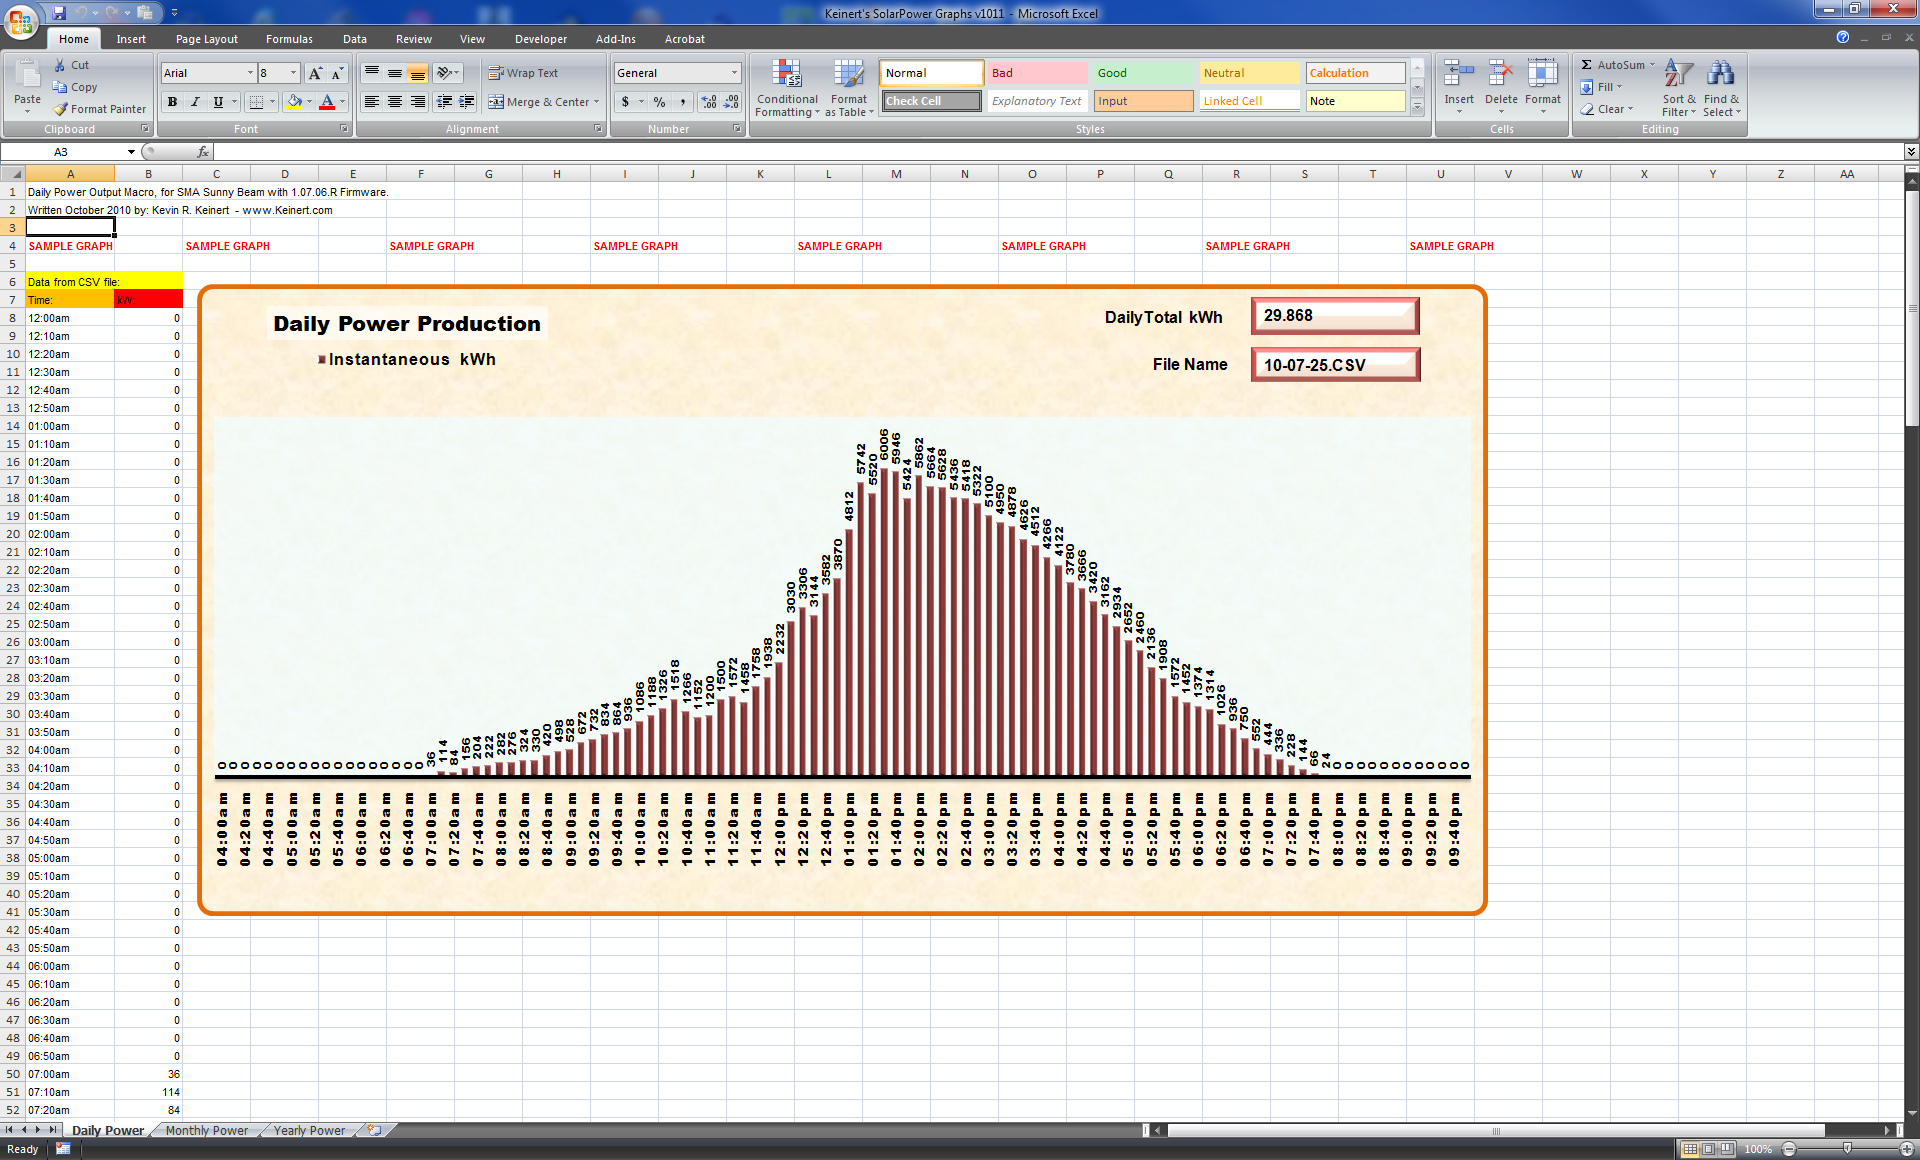Open the font name Arial dropdown
Viewport: 1920px width, 1160px height.
pyautogui.click(x=250, y=73)
